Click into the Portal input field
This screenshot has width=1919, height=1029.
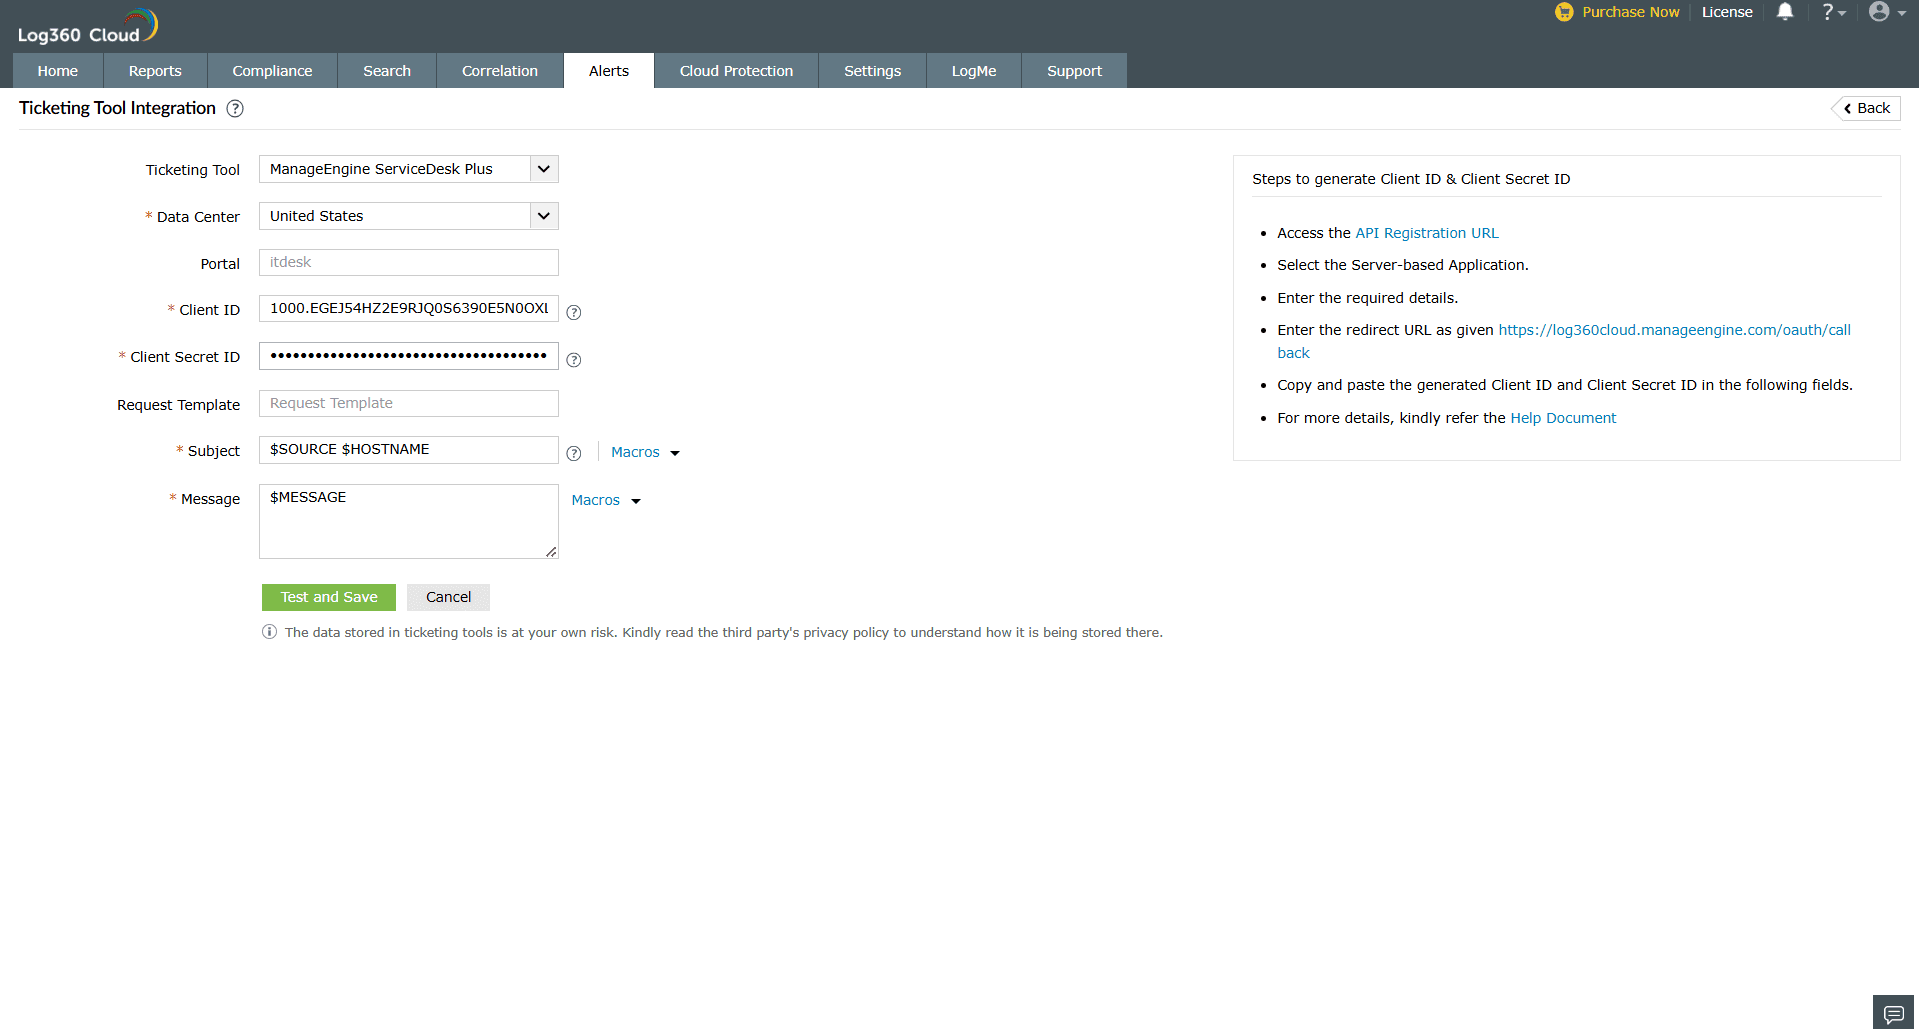pyautogui.click(x=408, y=262)
